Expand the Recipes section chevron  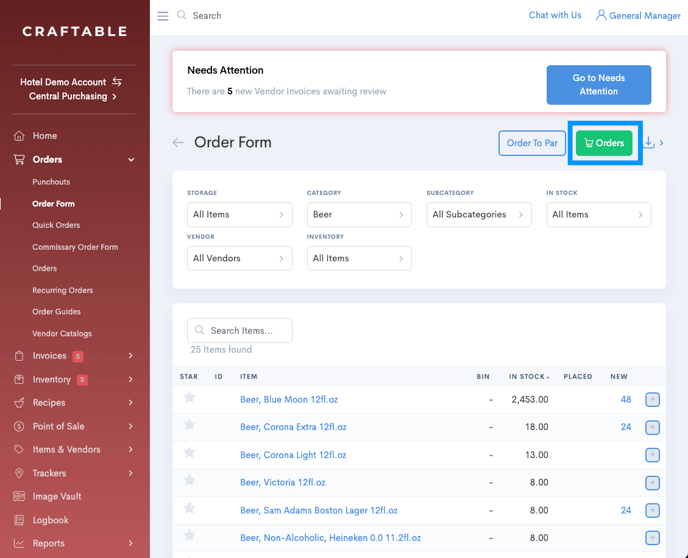click(x=130, y=403)
